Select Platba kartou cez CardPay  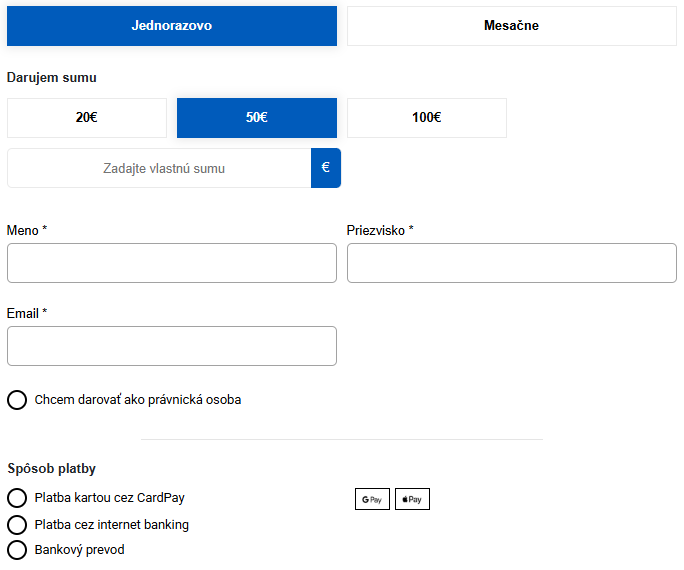tap(17, 498)
